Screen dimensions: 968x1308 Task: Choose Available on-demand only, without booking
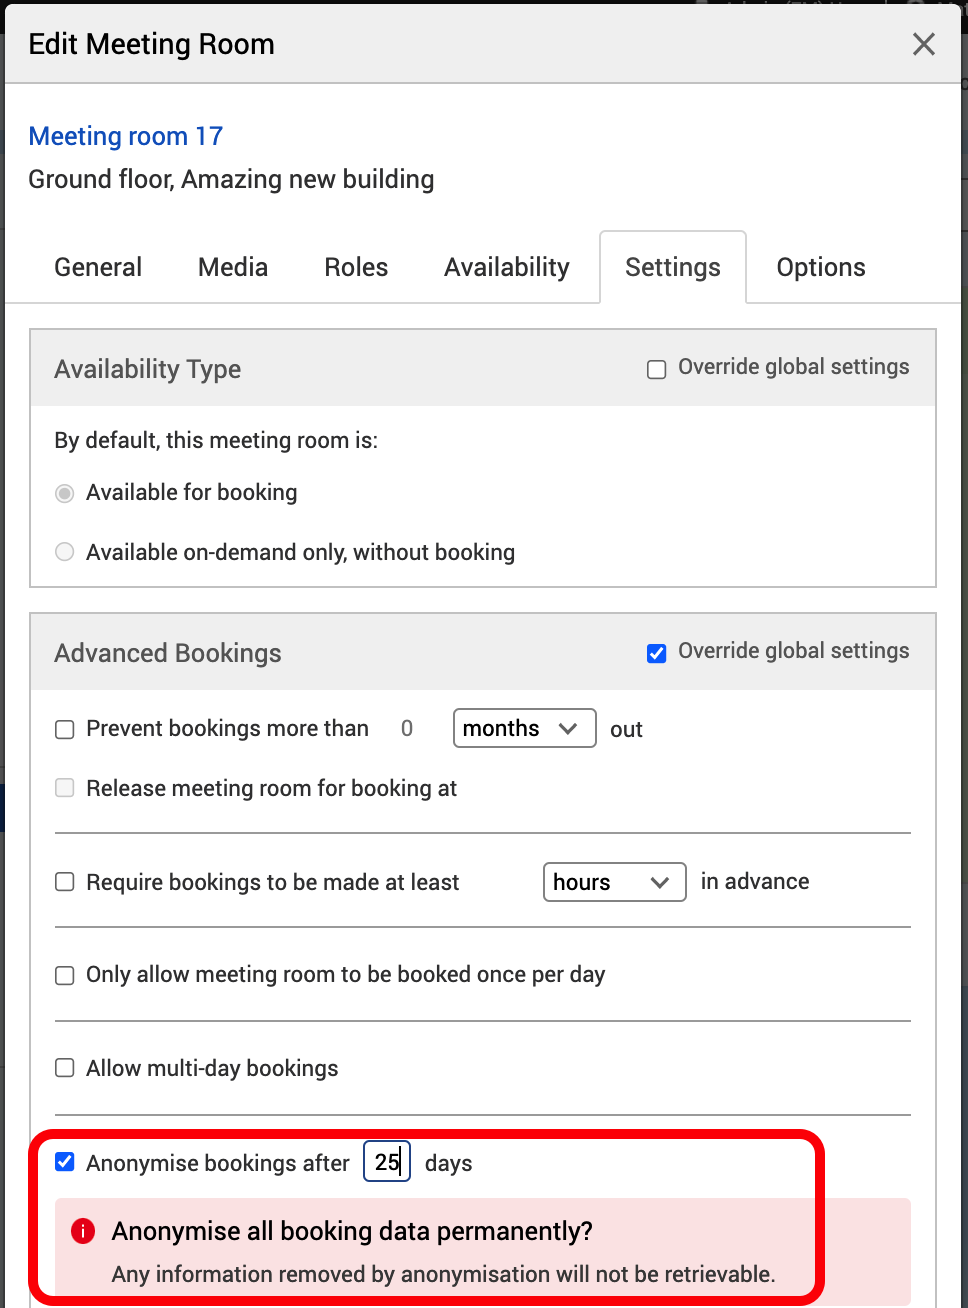pyautogui.click(x=65, y=552)
